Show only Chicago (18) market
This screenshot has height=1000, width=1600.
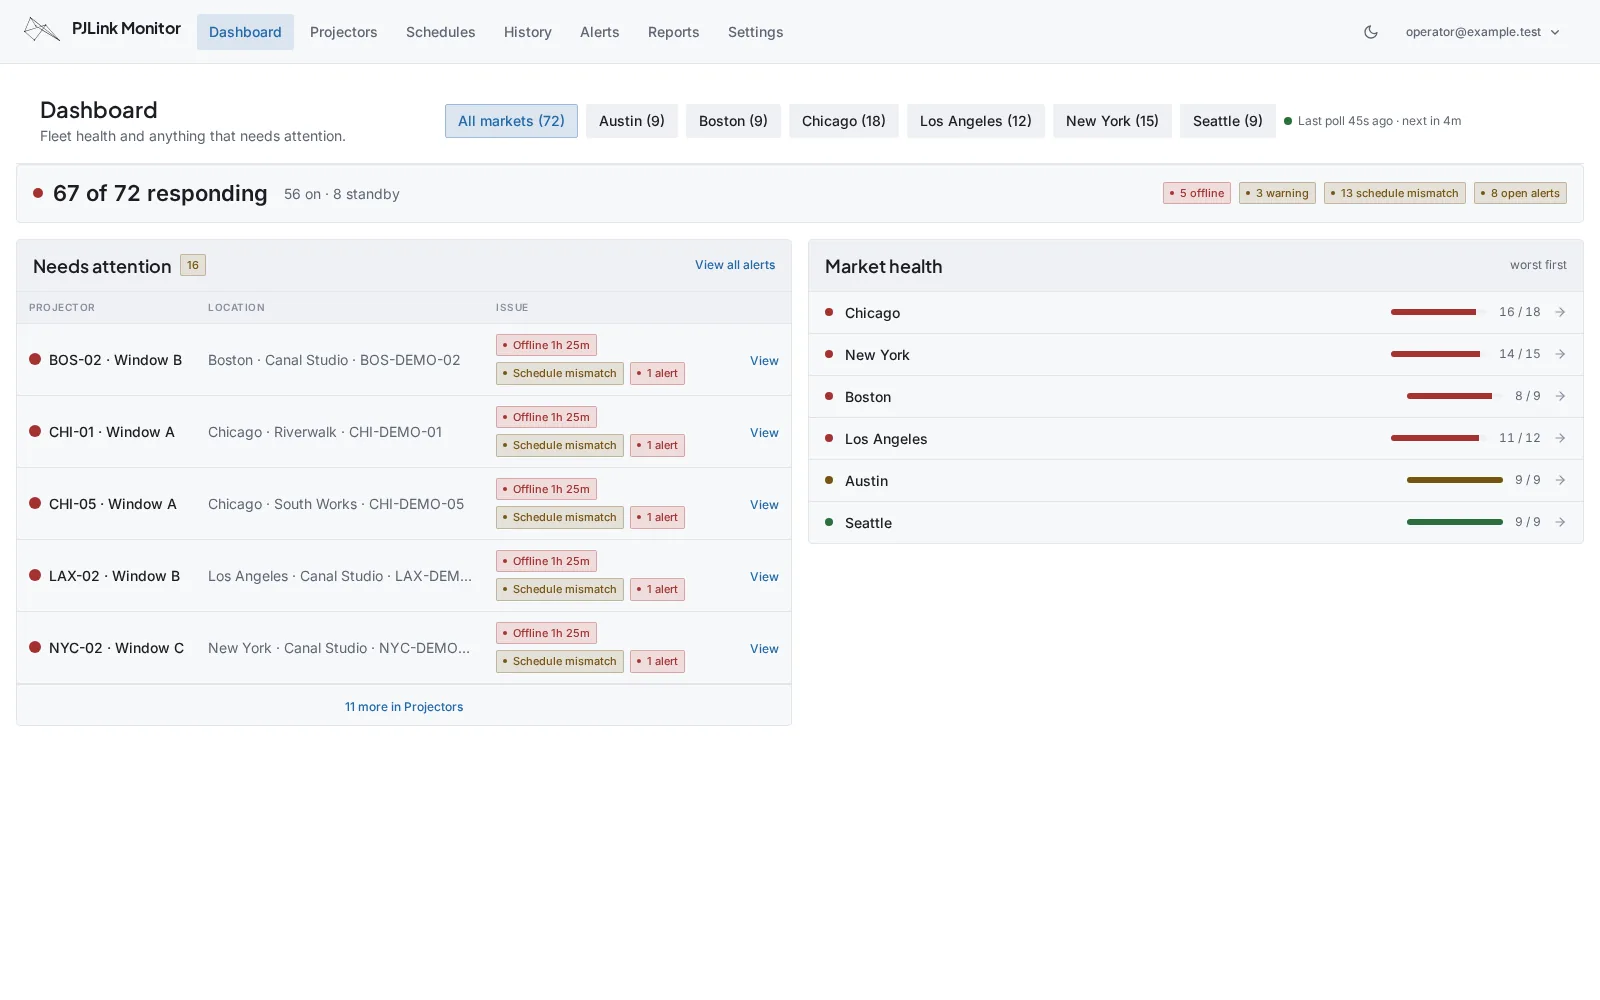[x=844, y=121]
